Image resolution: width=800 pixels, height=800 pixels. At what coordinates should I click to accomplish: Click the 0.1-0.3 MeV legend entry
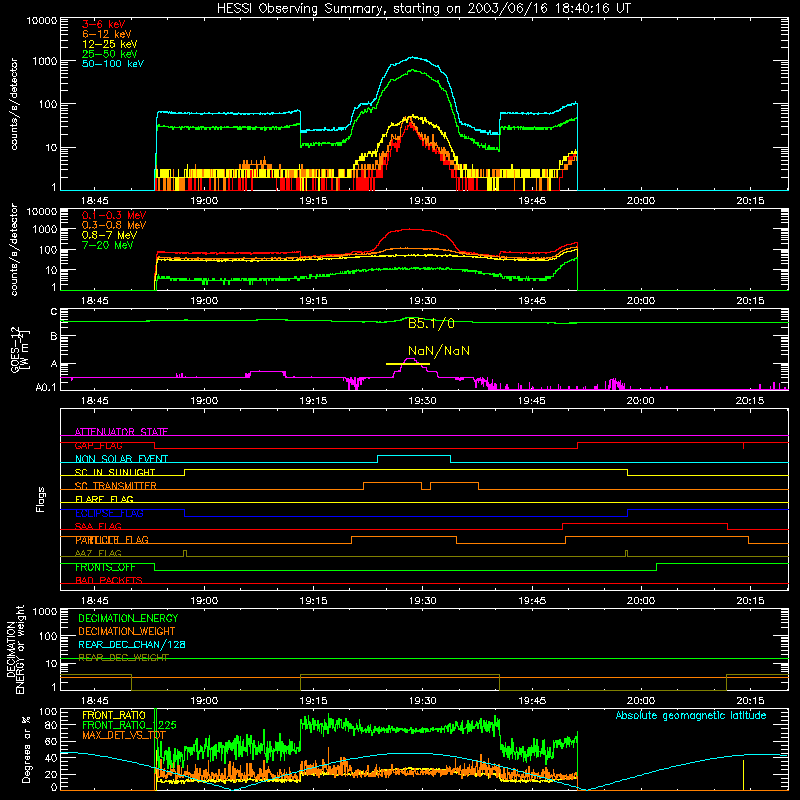click(x=114, y=215)
